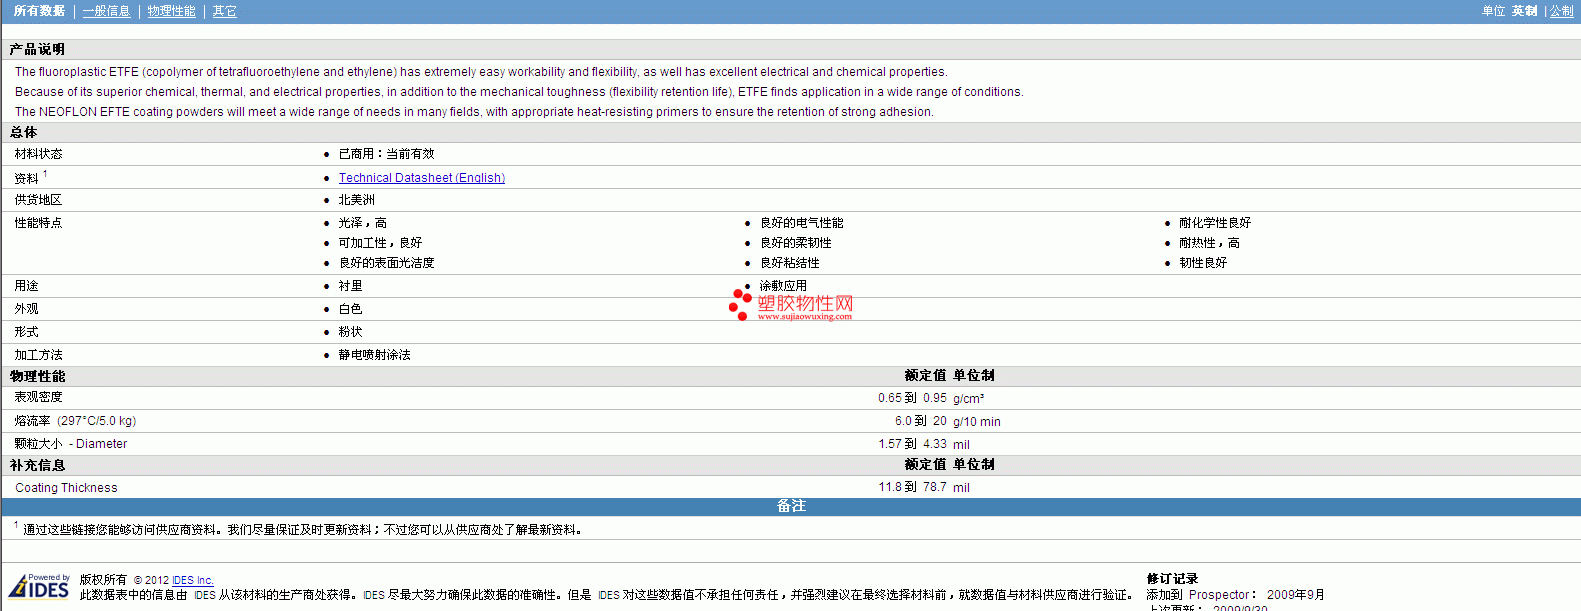The height and width of the screenshot is (611, 1581).
Task: Click feature 光泽，高
Action: point(362,223)
